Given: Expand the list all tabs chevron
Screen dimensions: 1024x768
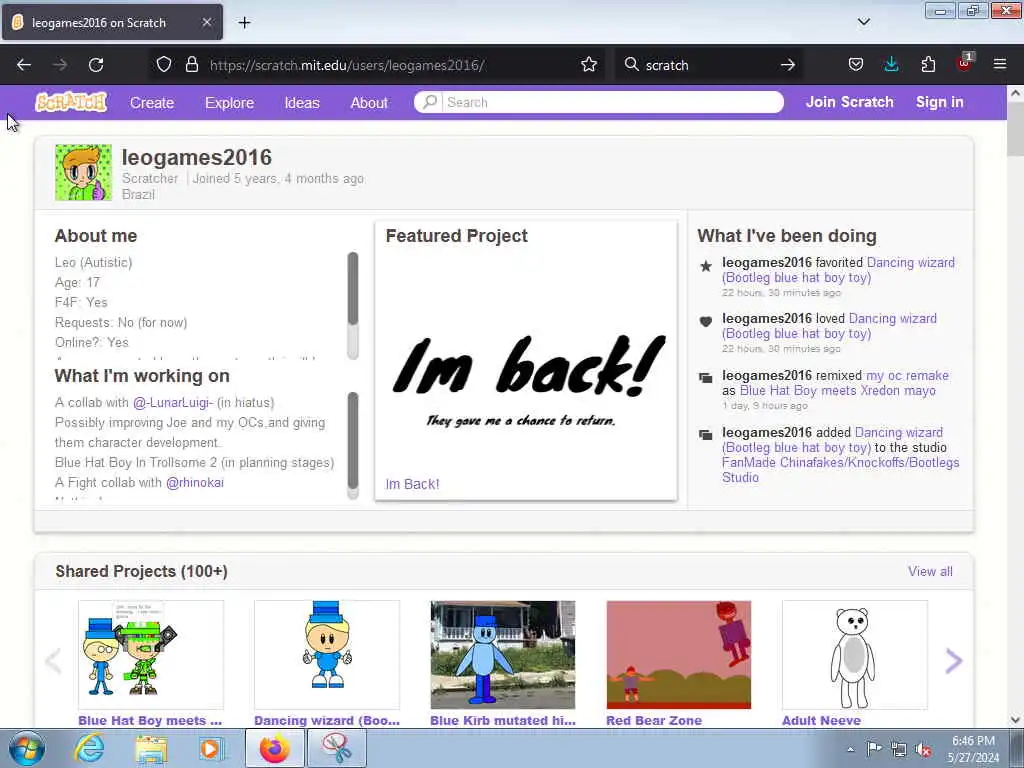Looking at the screenshot, I should [863, 22].
